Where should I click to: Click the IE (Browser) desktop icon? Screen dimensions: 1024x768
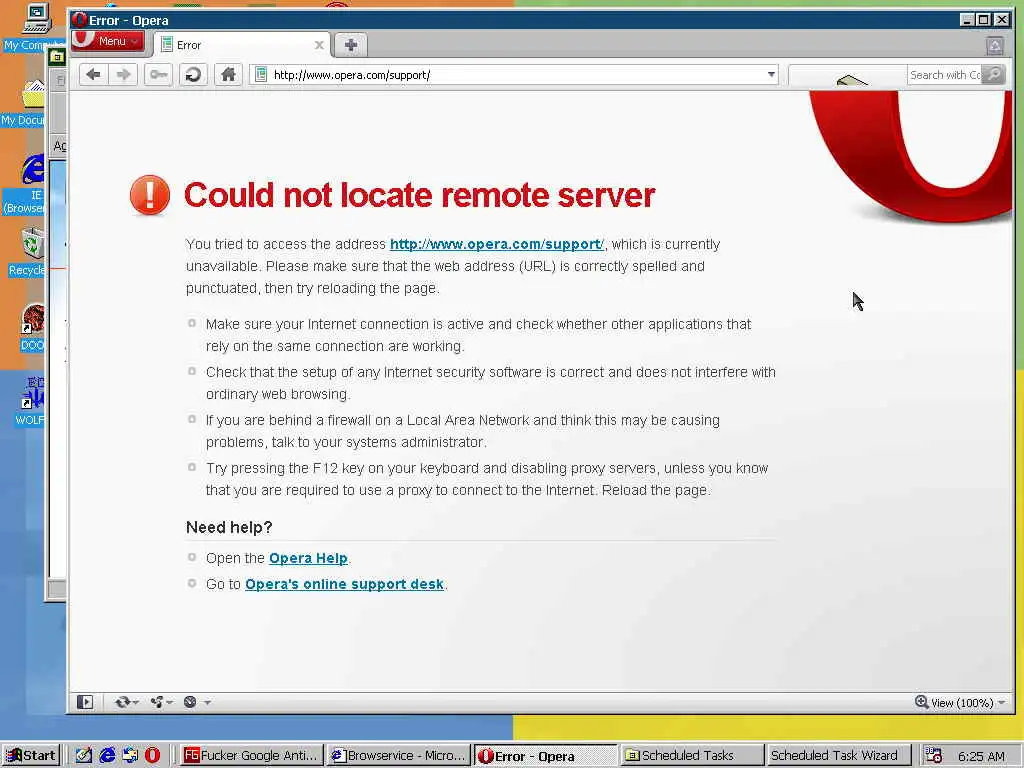tap(24, 185)
